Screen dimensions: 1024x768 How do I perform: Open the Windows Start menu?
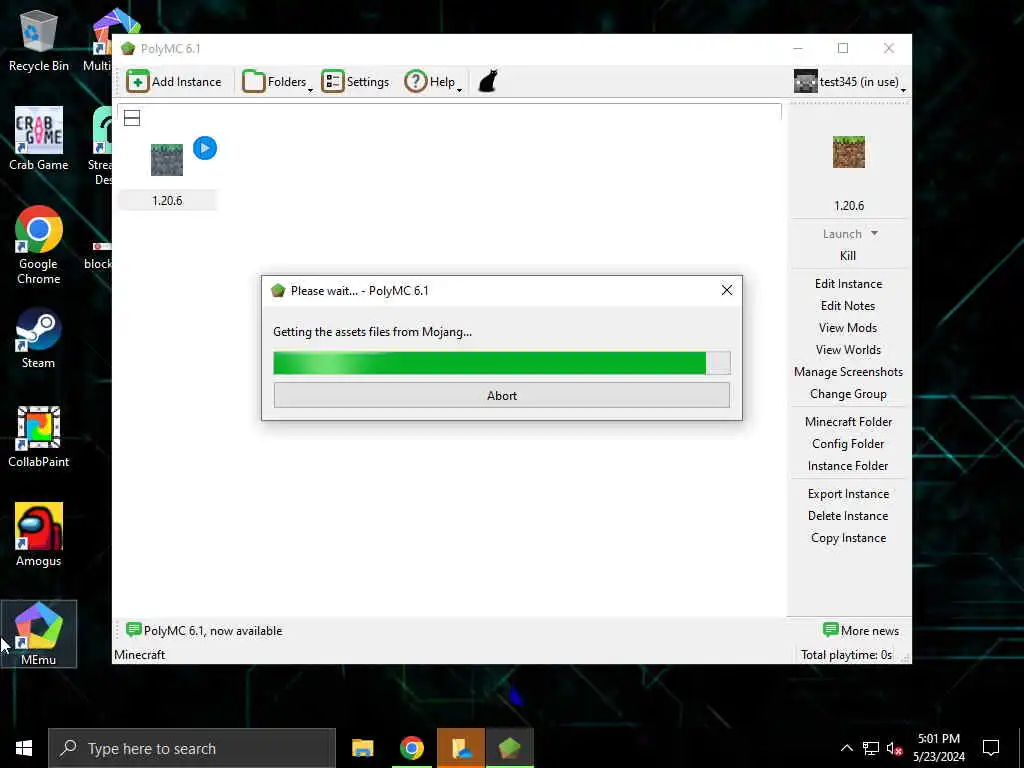24,748
